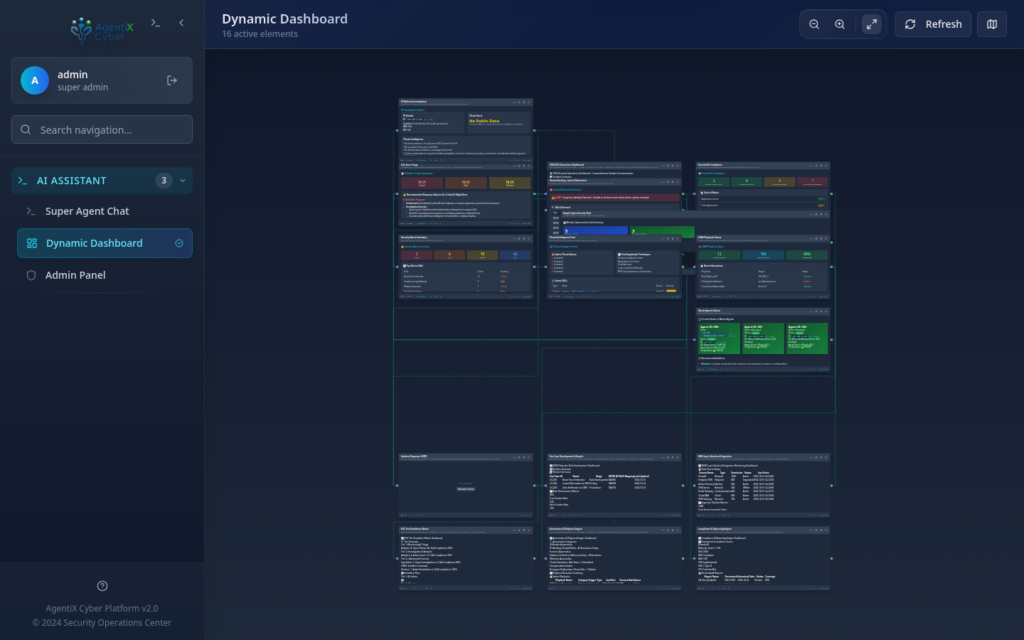This screenshot has width=1024, height=640.
Task: Click the Admin Panel shield icon
Action: pos(31,275)
